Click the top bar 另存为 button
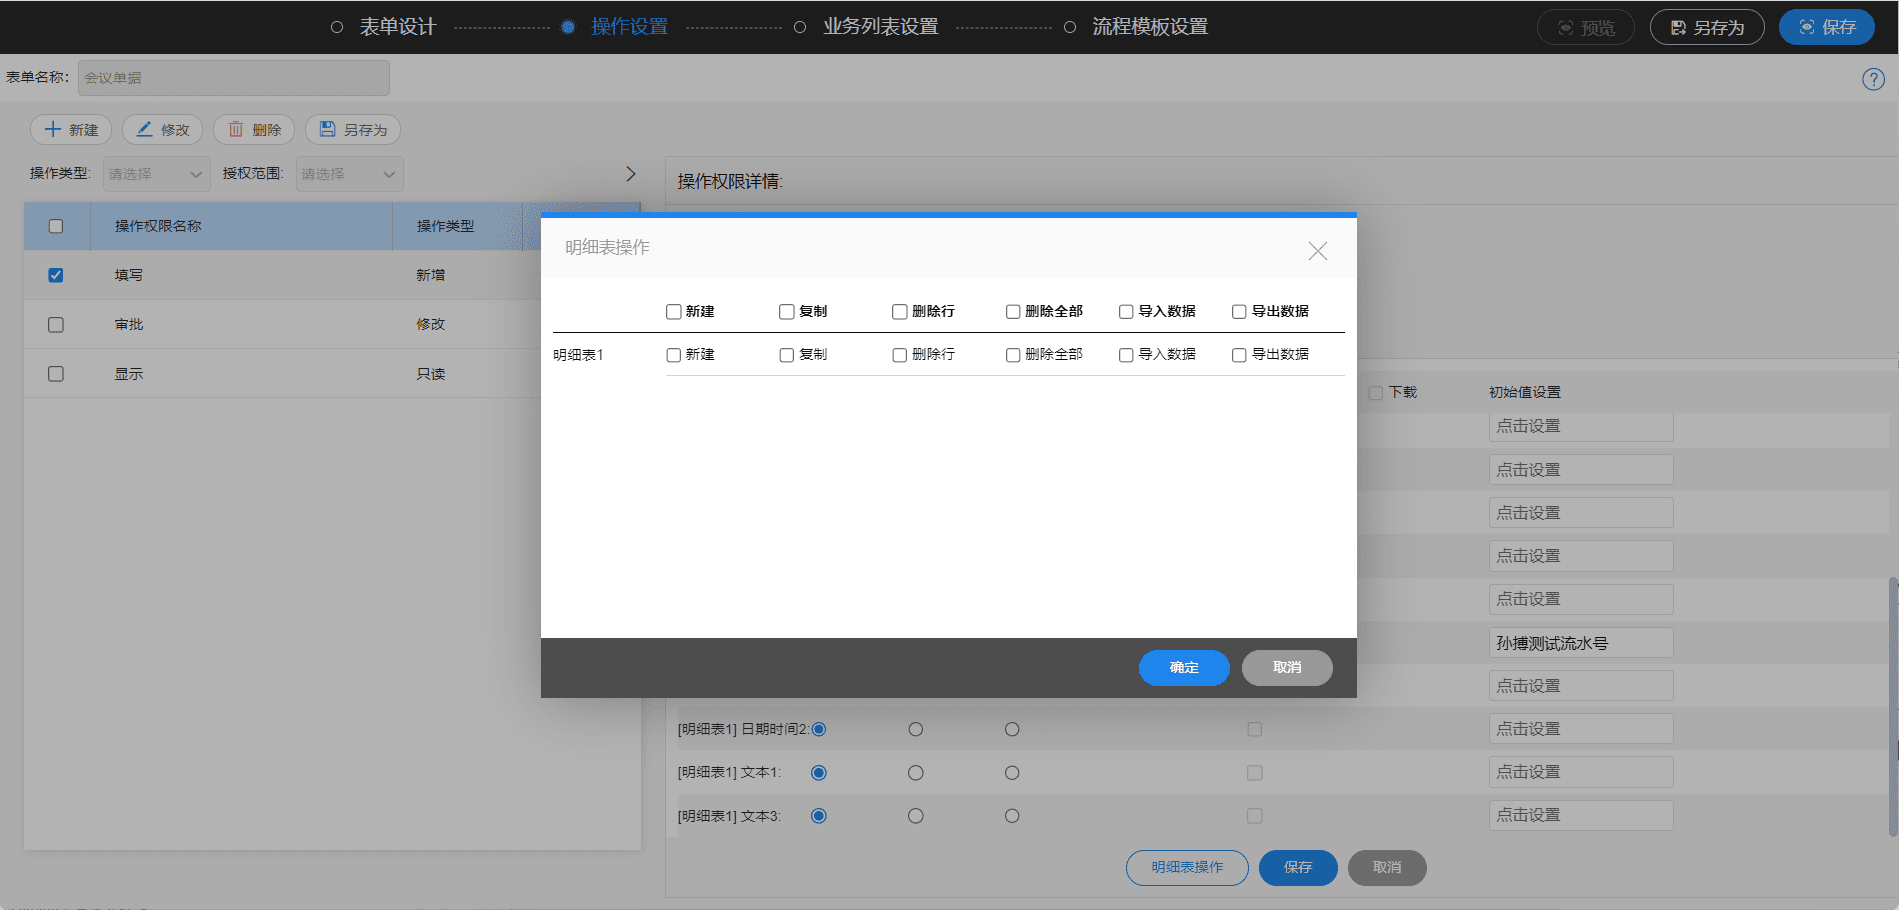1899x910 pixels. click(1707, 27)
